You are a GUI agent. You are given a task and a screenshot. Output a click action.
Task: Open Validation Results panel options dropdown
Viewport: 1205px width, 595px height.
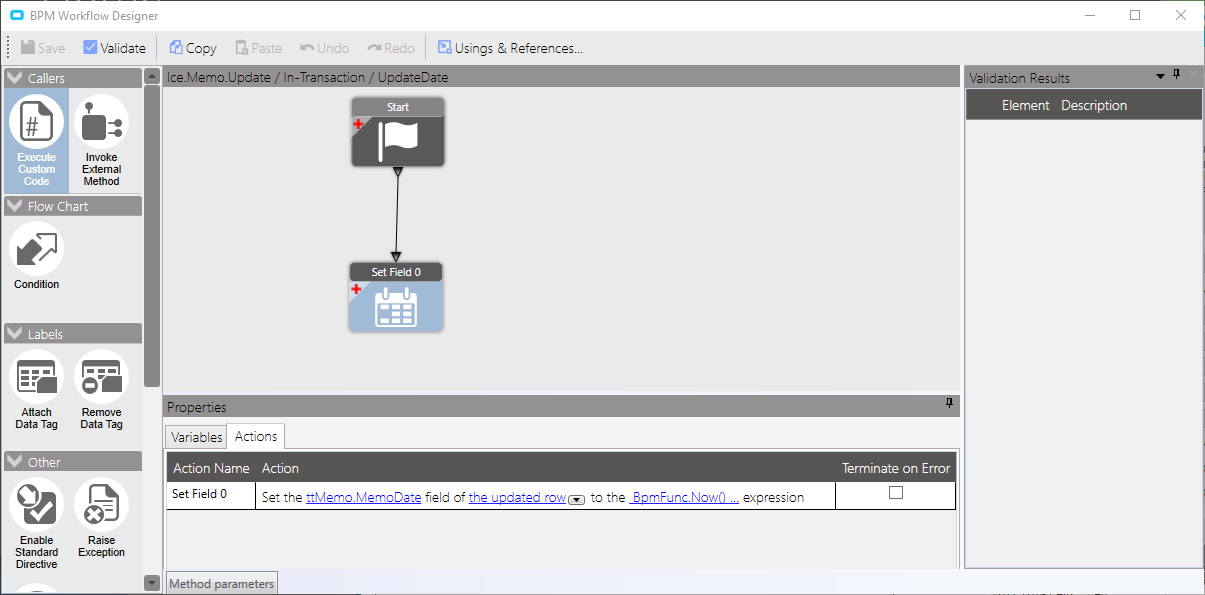click(1161, 76)
